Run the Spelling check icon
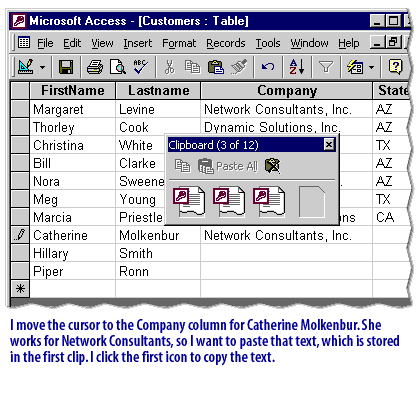Screen dimensions: 420x420 pos(141,67)
